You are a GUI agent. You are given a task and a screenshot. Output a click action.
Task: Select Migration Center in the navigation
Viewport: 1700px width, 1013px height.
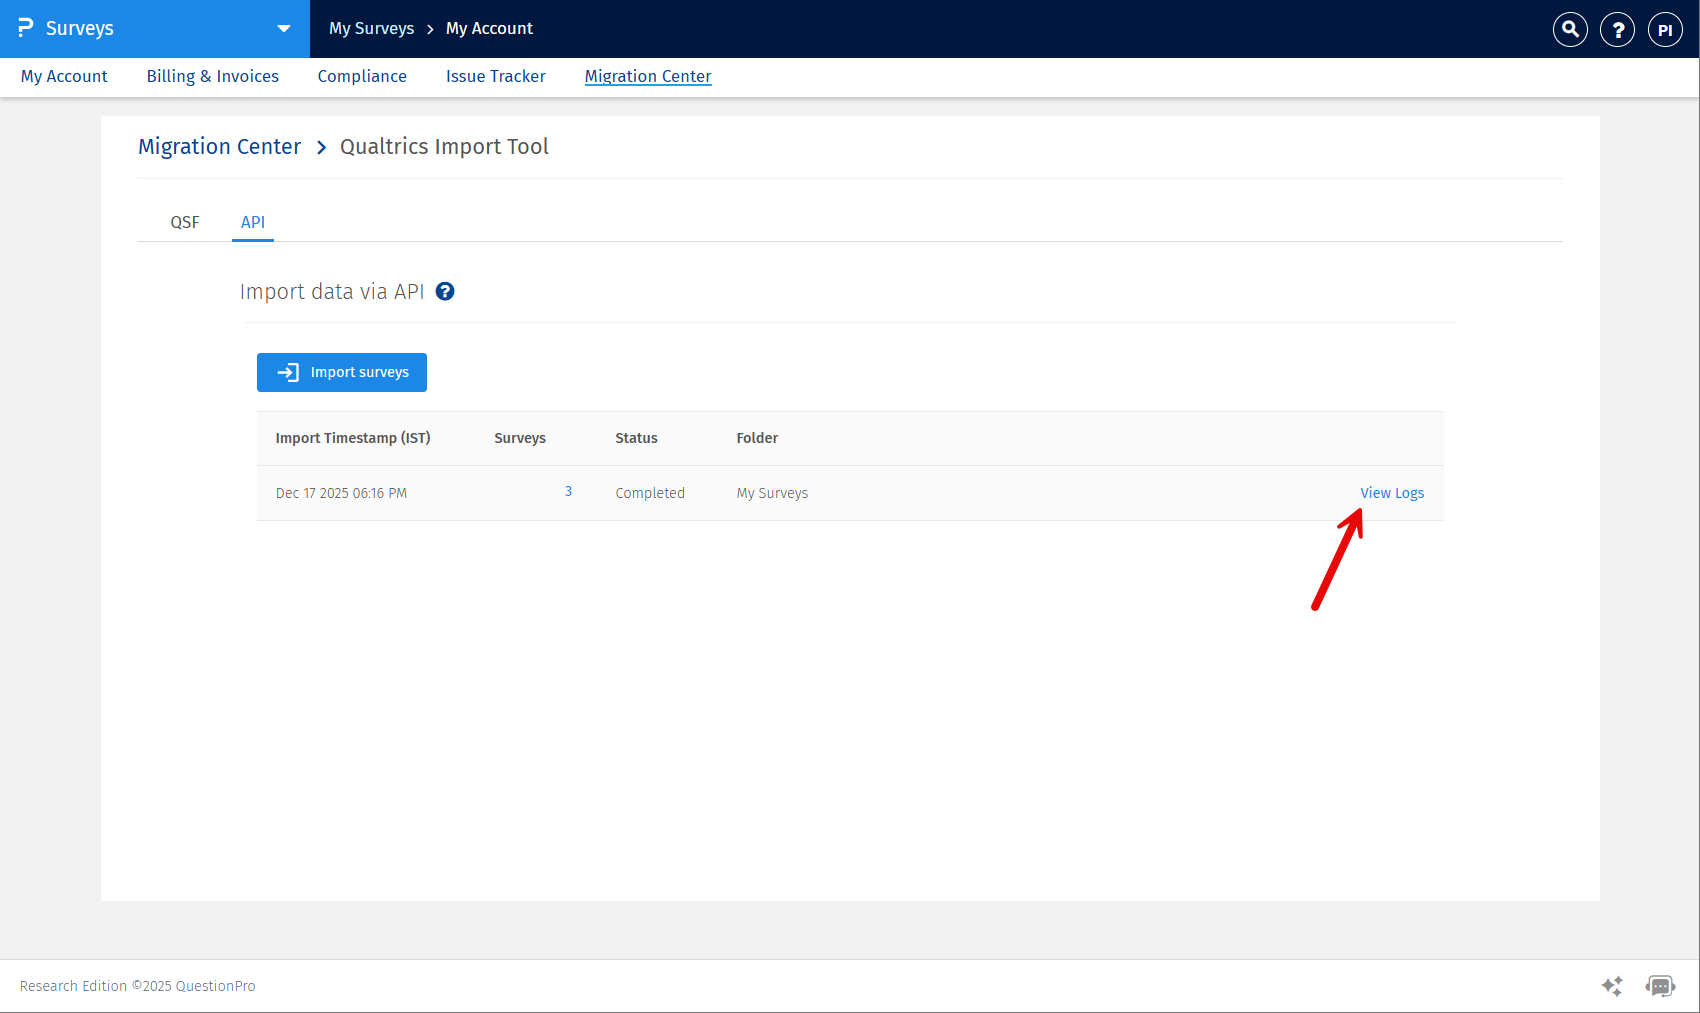648,76
